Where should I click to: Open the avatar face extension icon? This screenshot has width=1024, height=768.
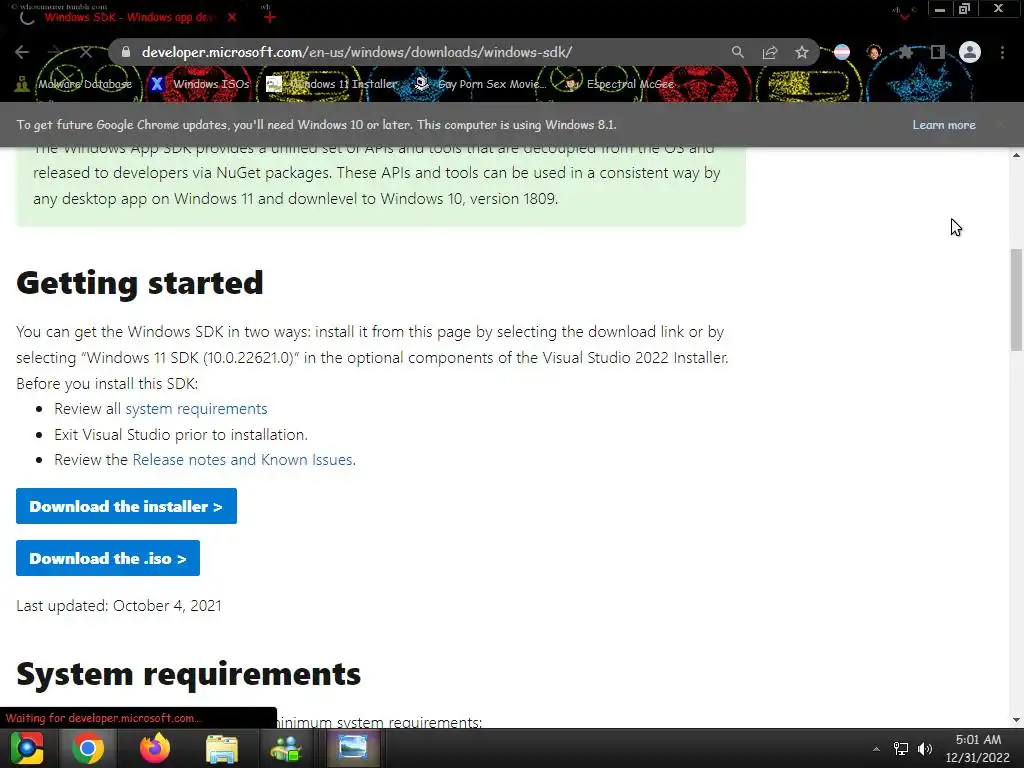point(874,52)
